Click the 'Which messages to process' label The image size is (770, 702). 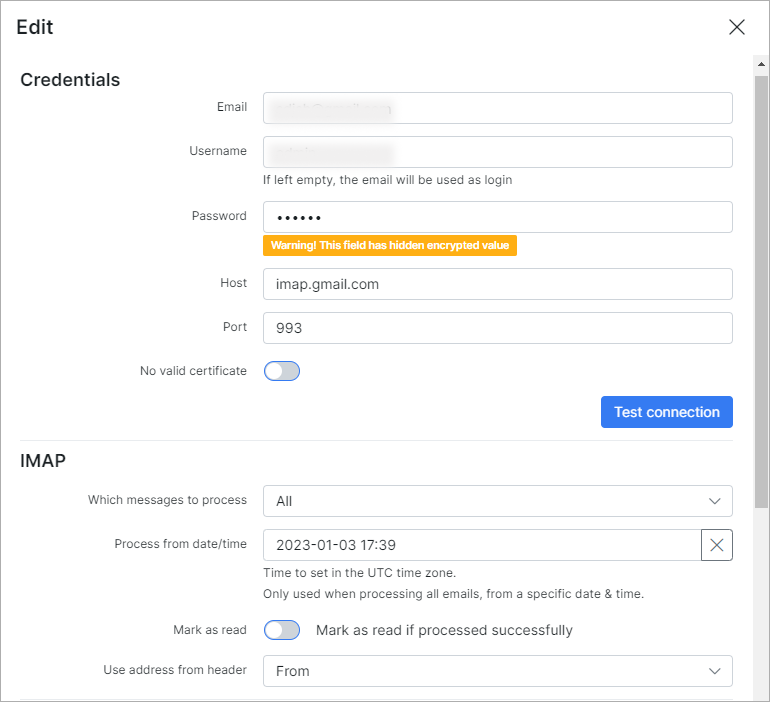pos(167,500)
